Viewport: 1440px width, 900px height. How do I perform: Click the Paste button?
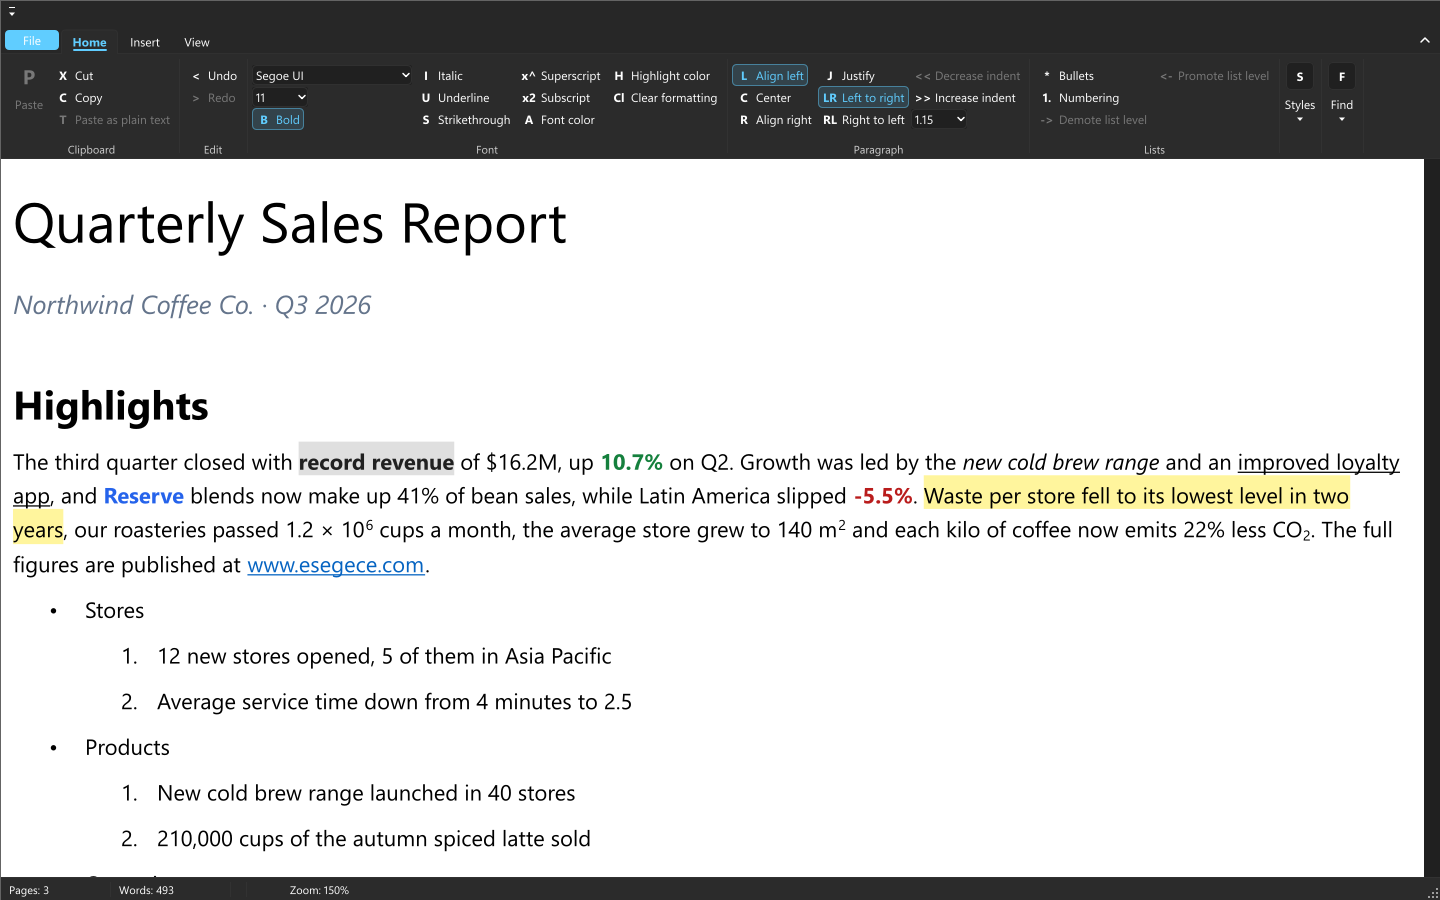pyautogui.click(x=29, y=90)
